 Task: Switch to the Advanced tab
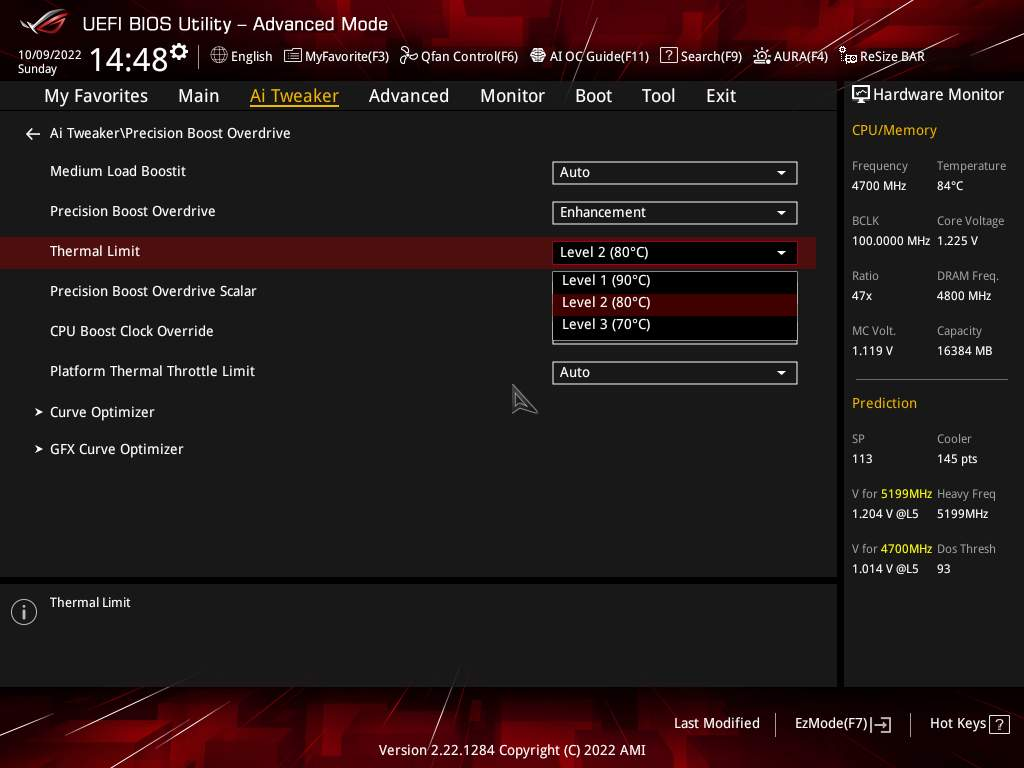[x=408, y=96]
